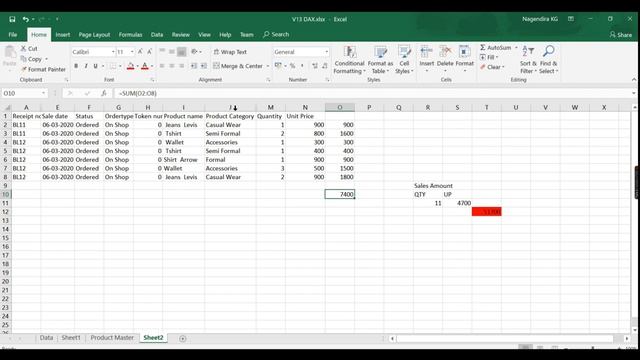Click Percent Style icon
This screenshot has height=360, width=640.
292,66
